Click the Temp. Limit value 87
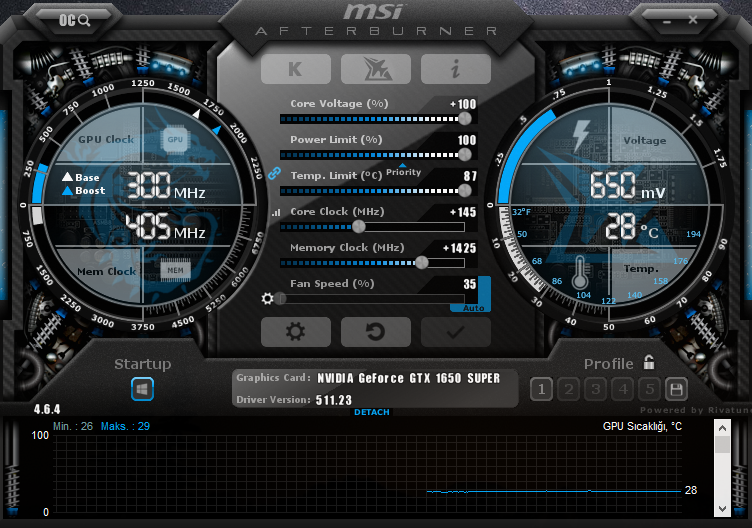The height and width of the screenshot is (528, 752). click(x=470, y=176)
